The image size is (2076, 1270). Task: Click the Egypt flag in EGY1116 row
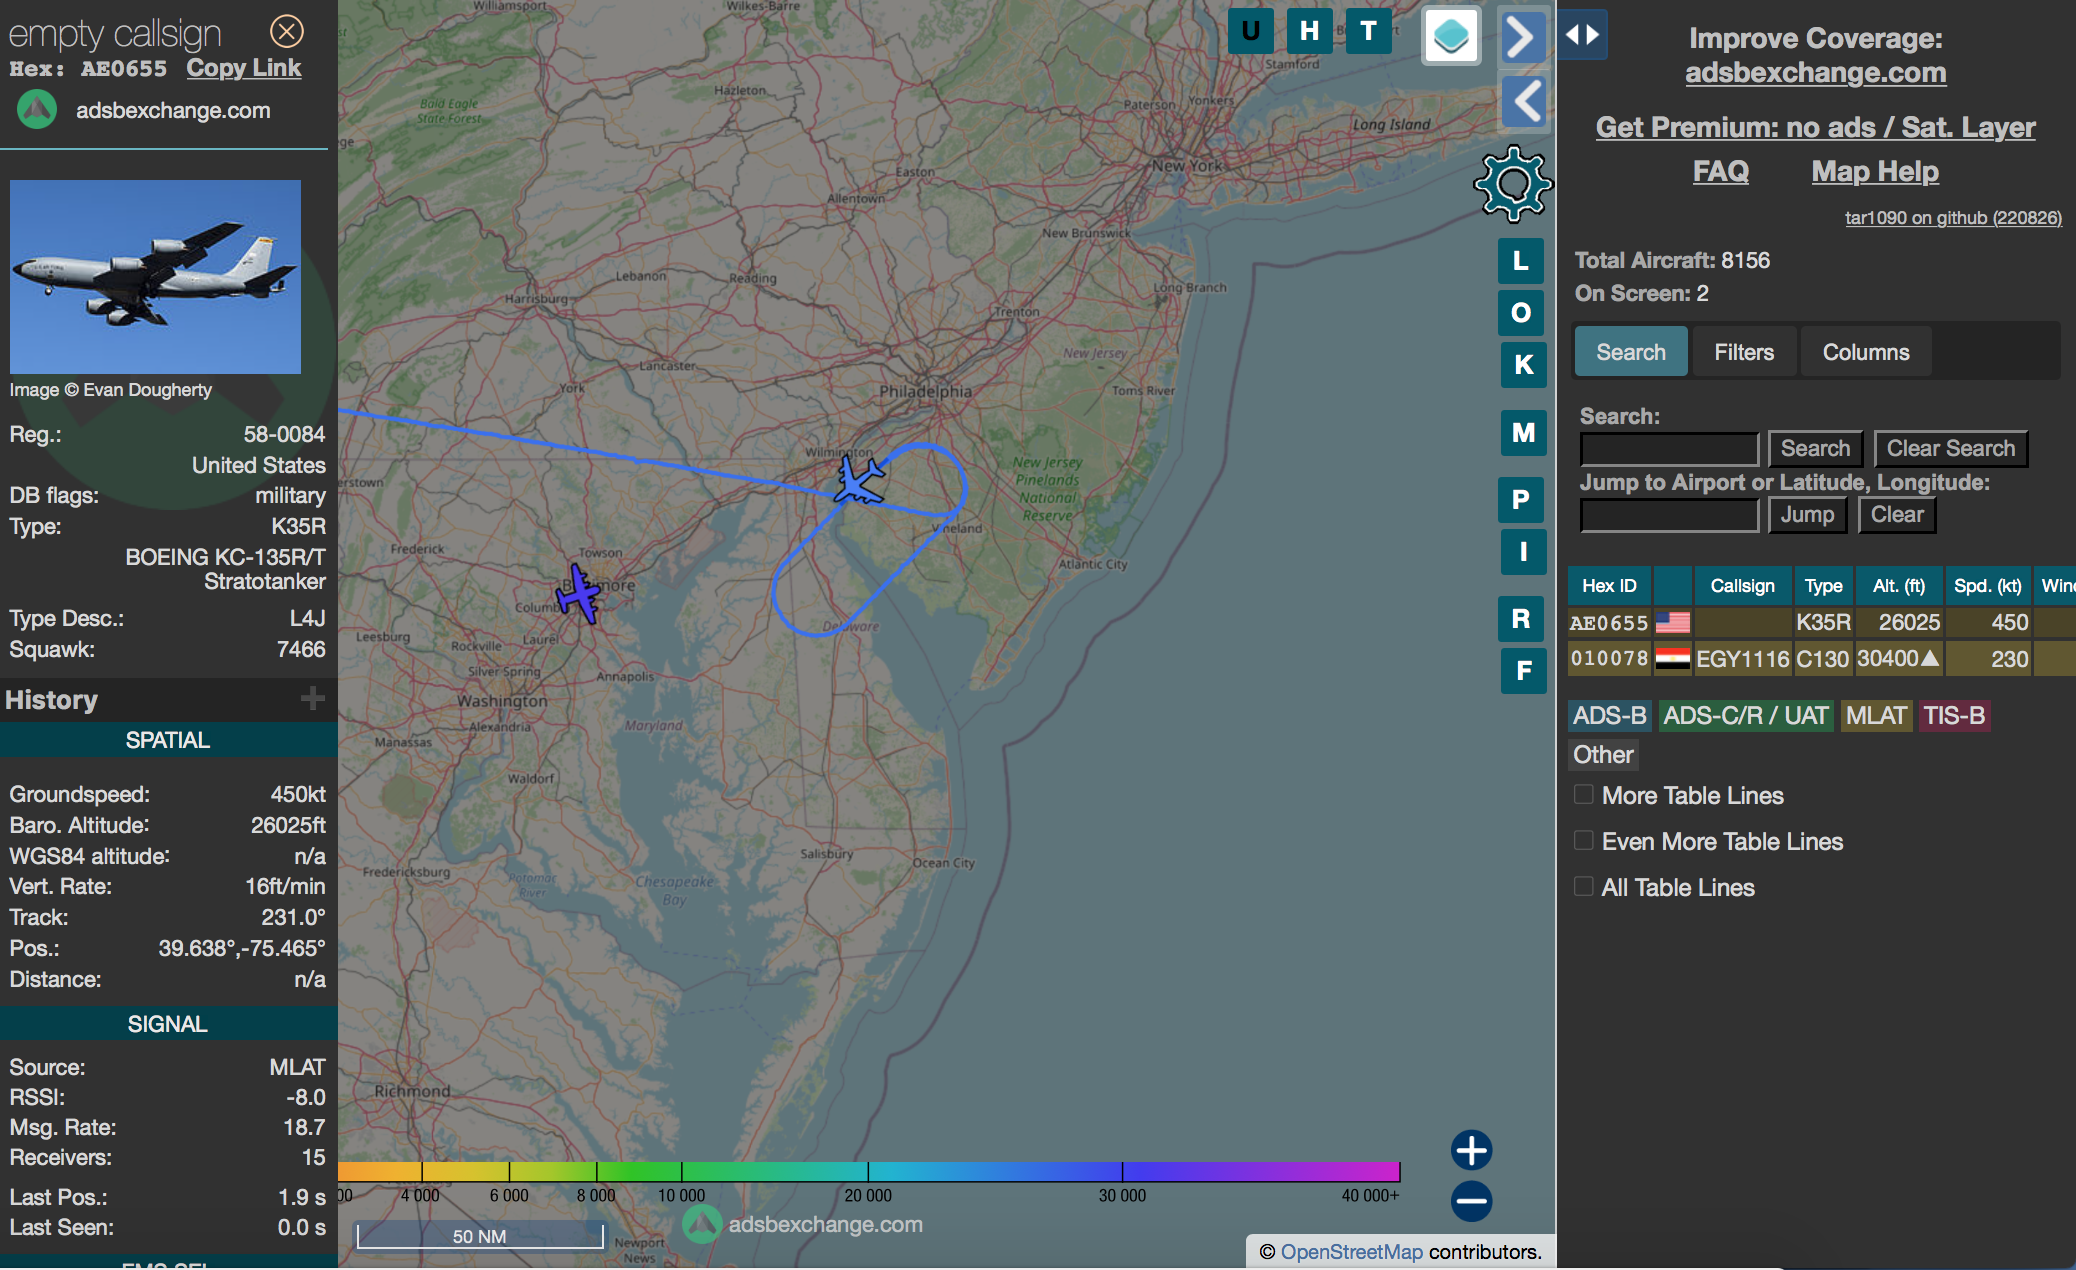[x=1672, y=659]
